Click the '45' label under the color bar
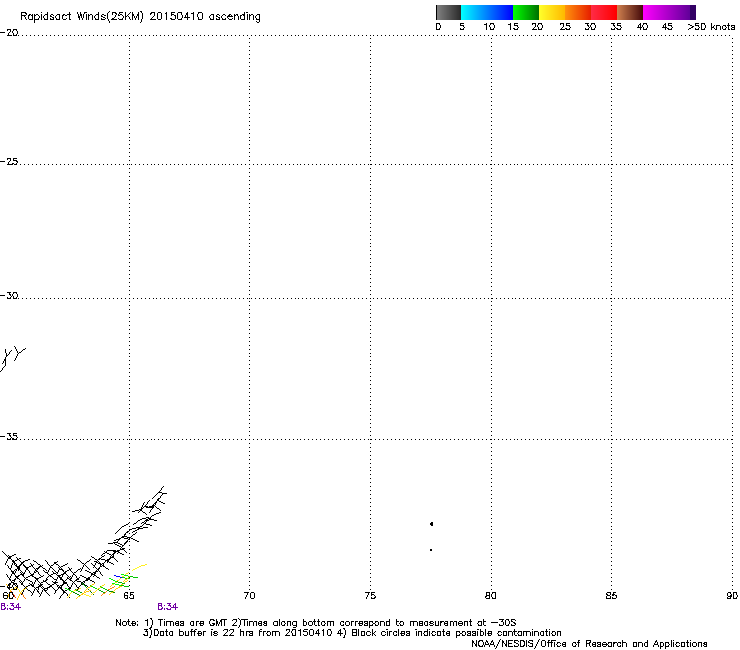The width and height of the screenshot is (740, 650). [667, 27]
